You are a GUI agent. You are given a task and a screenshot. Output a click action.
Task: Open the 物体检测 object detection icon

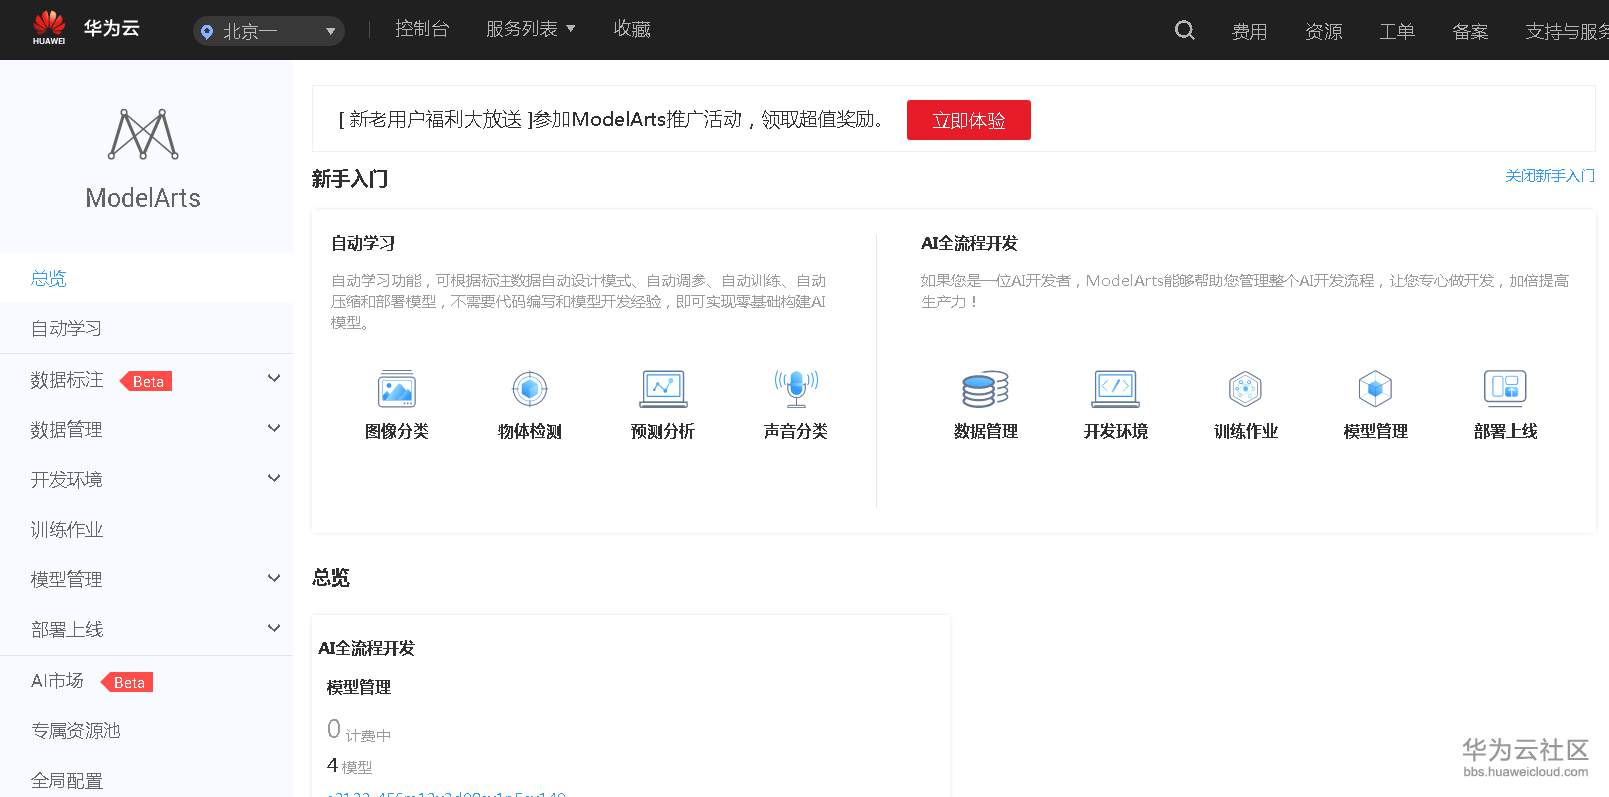[530, 388]
